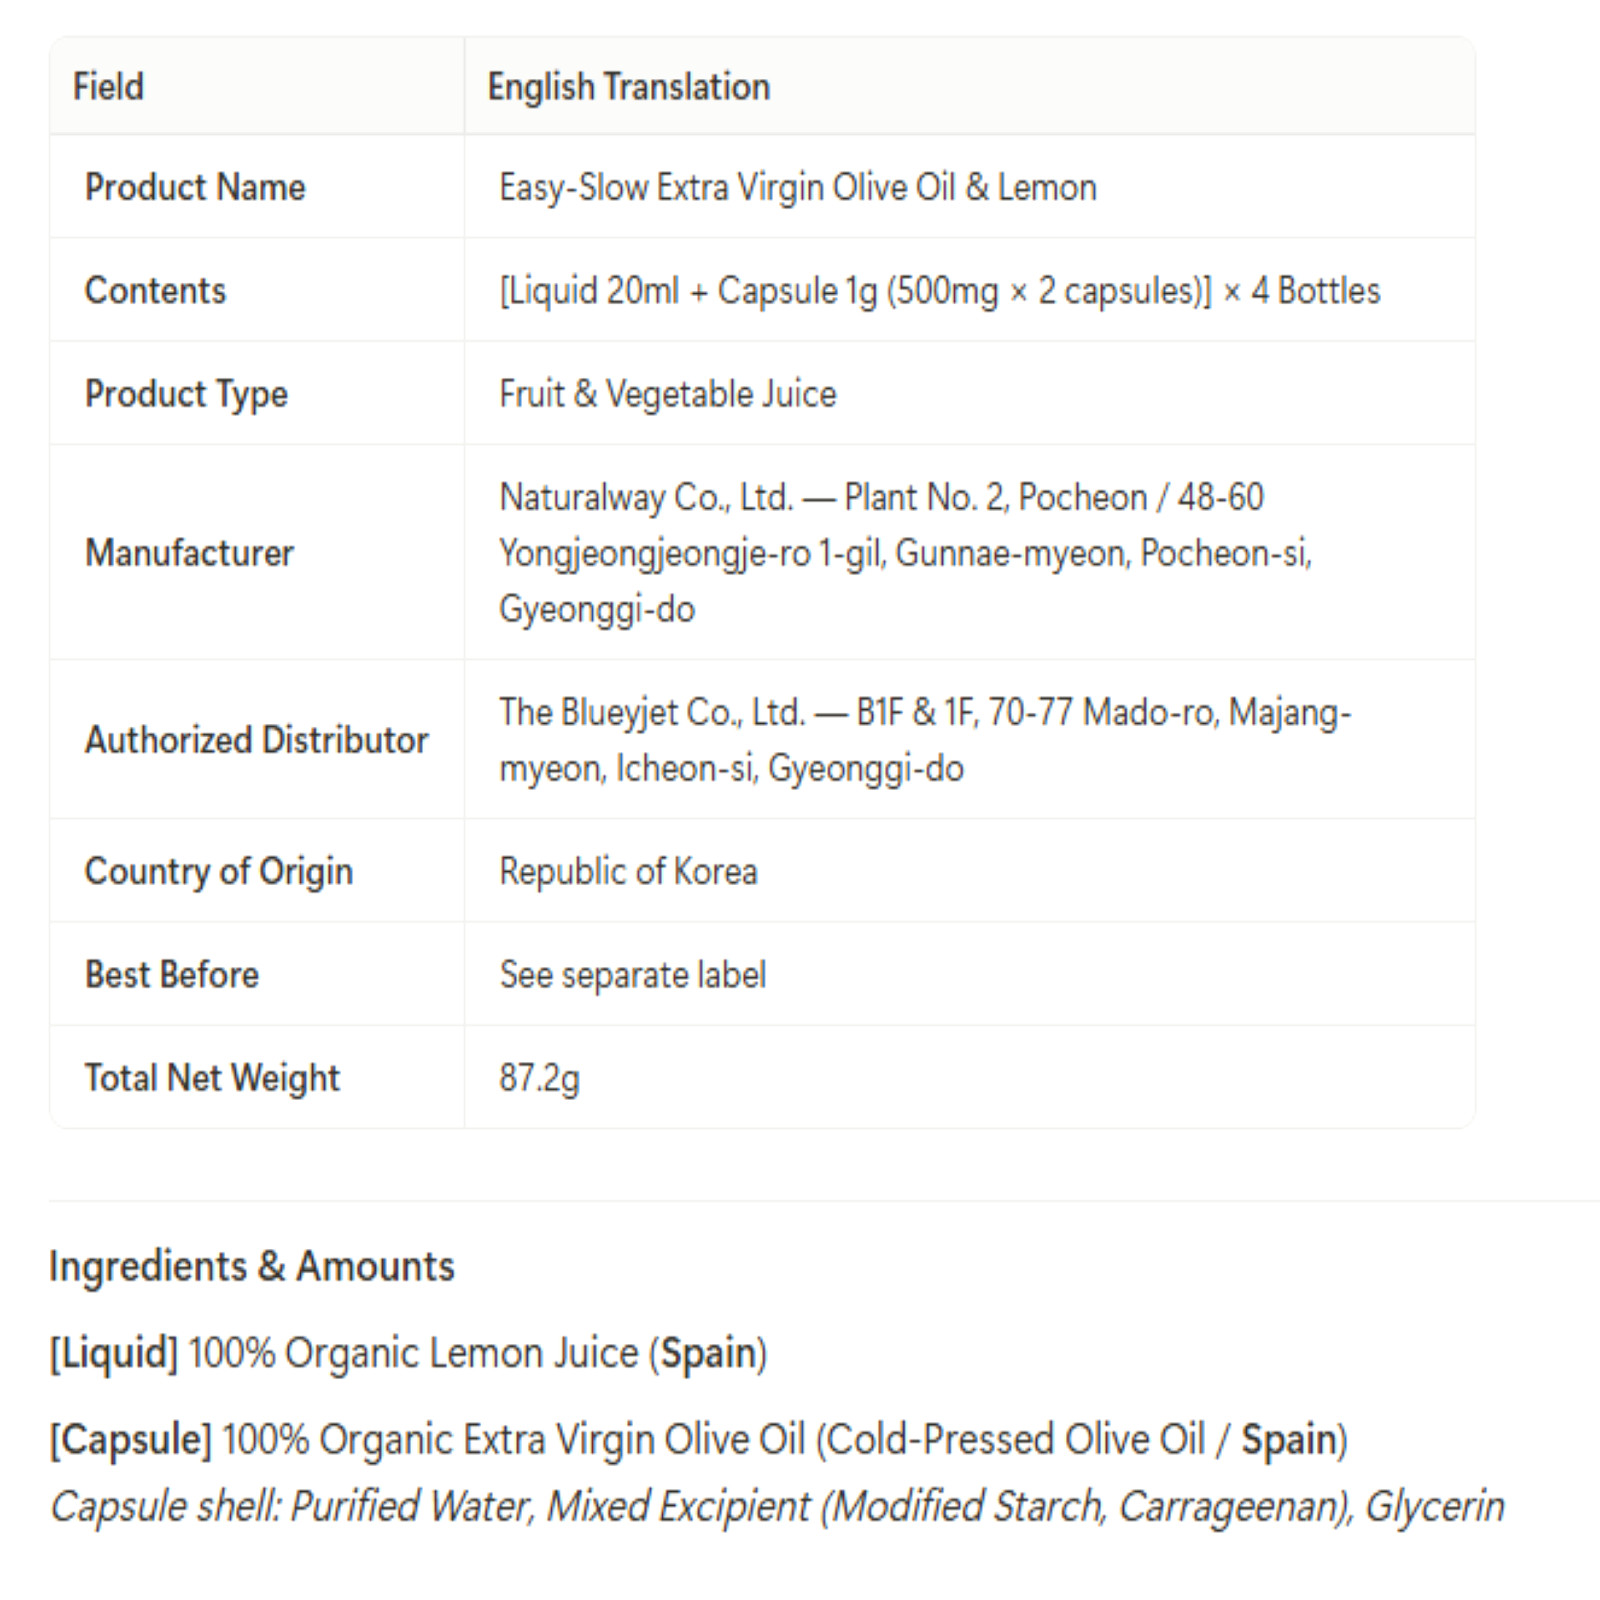Screen dimensions: 1600x1600
Task: Select the Product Type label
Action: click(186, 394)
